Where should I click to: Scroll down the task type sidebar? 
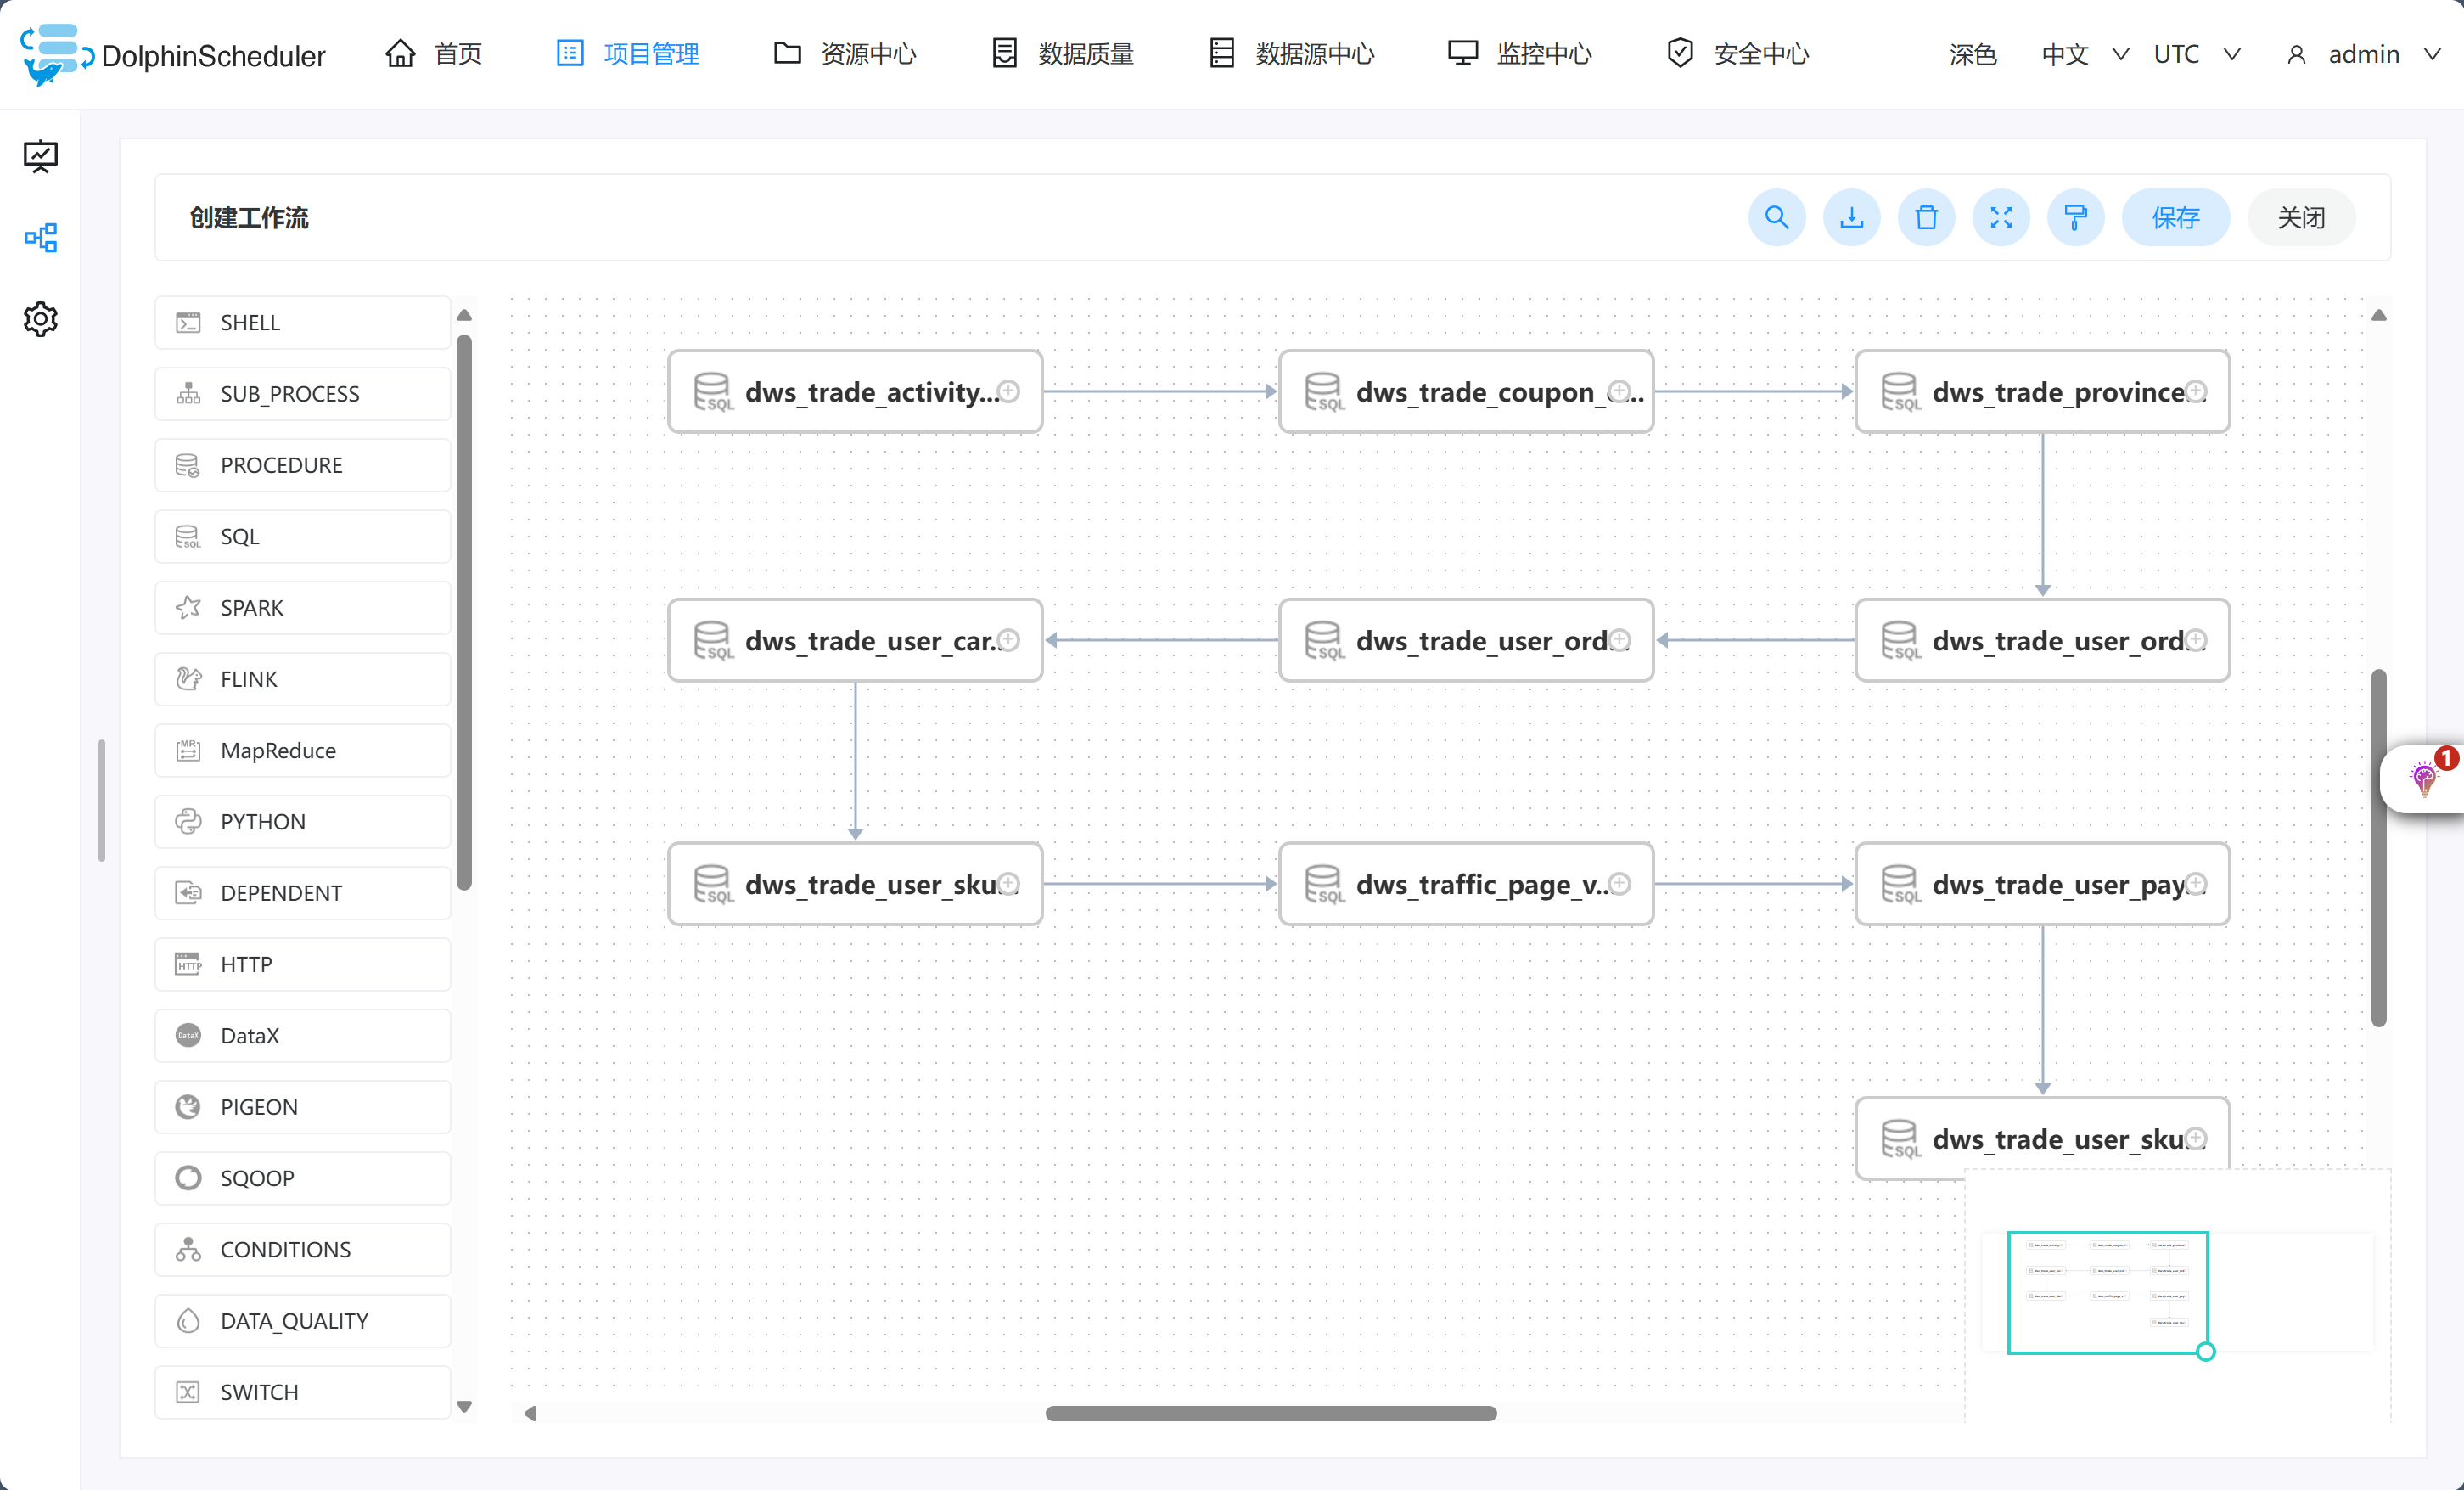coord(464,1403)
